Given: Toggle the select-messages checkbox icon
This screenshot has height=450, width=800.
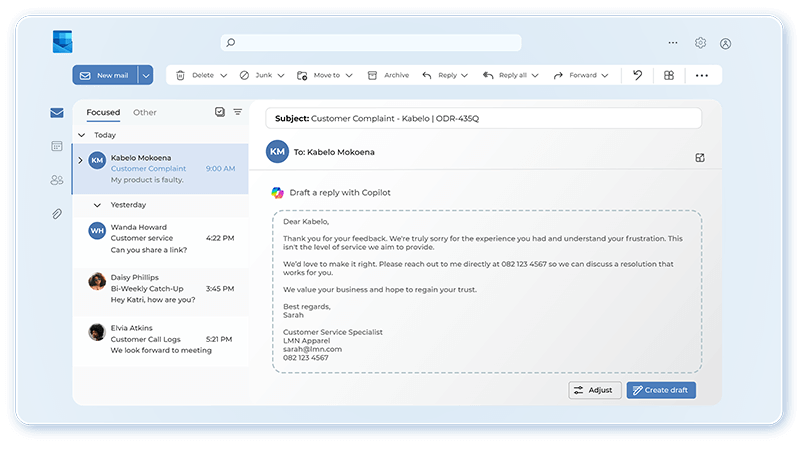Looking at the screenshot, I should (220, 112).
